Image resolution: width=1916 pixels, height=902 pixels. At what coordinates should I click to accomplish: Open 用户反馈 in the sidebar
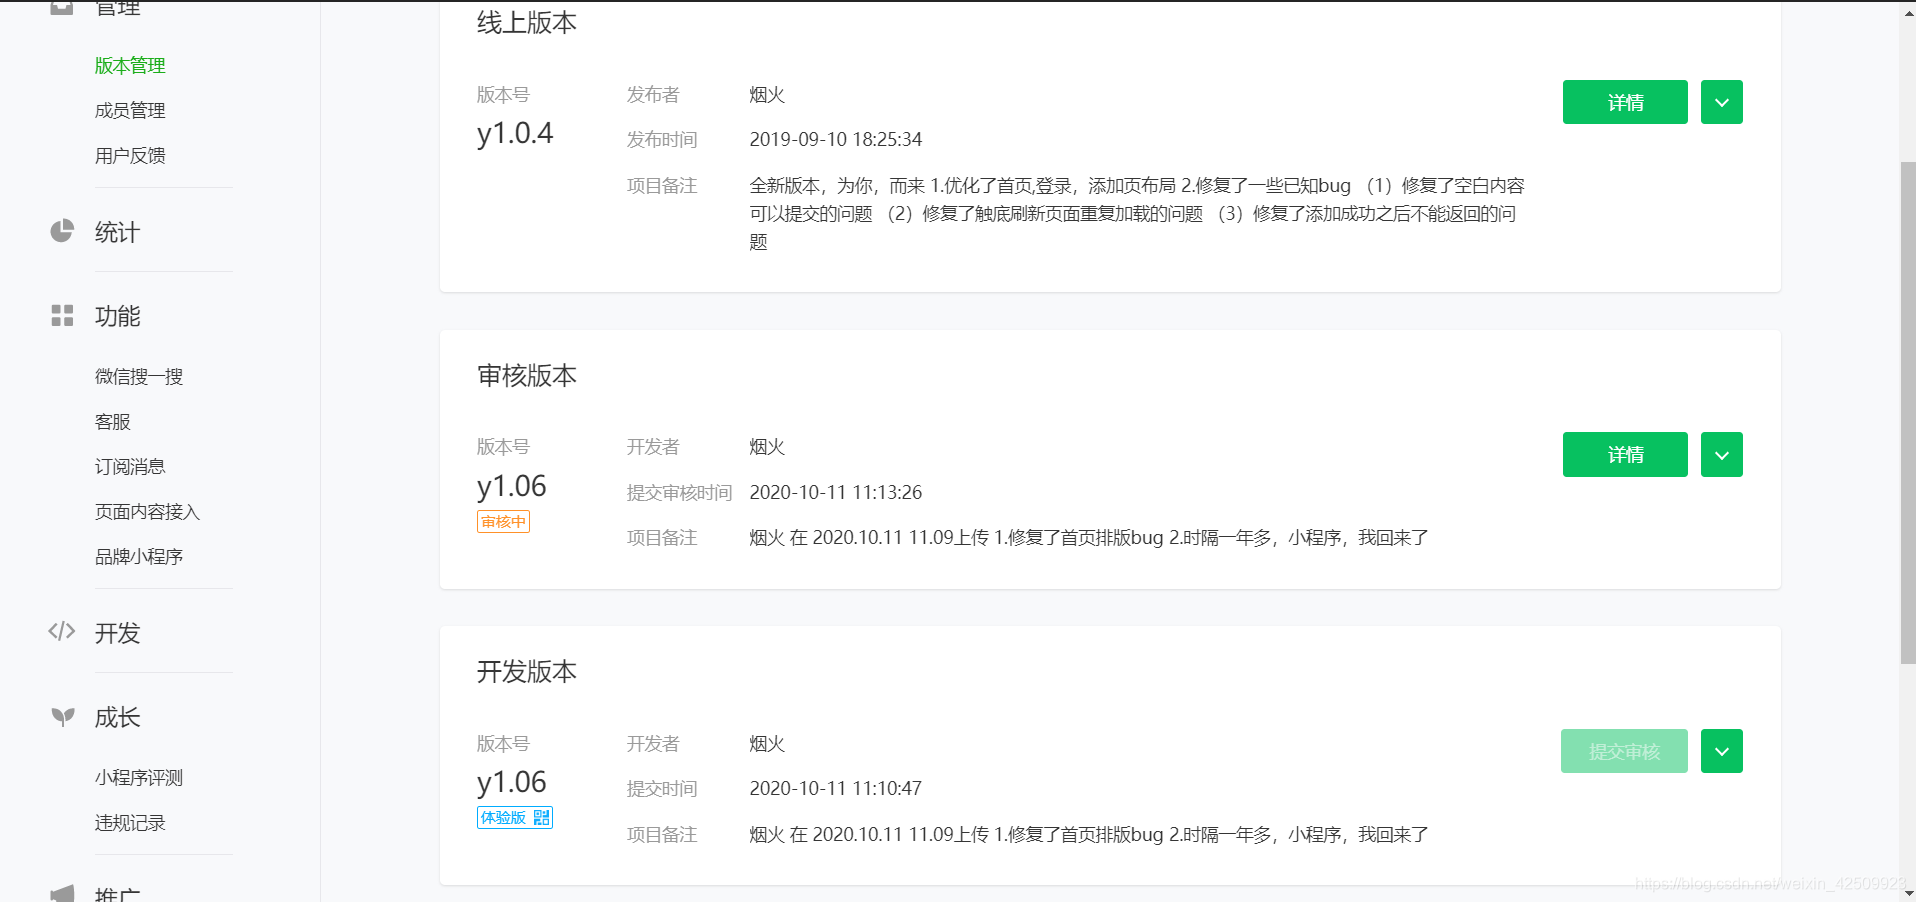point(130,156)
